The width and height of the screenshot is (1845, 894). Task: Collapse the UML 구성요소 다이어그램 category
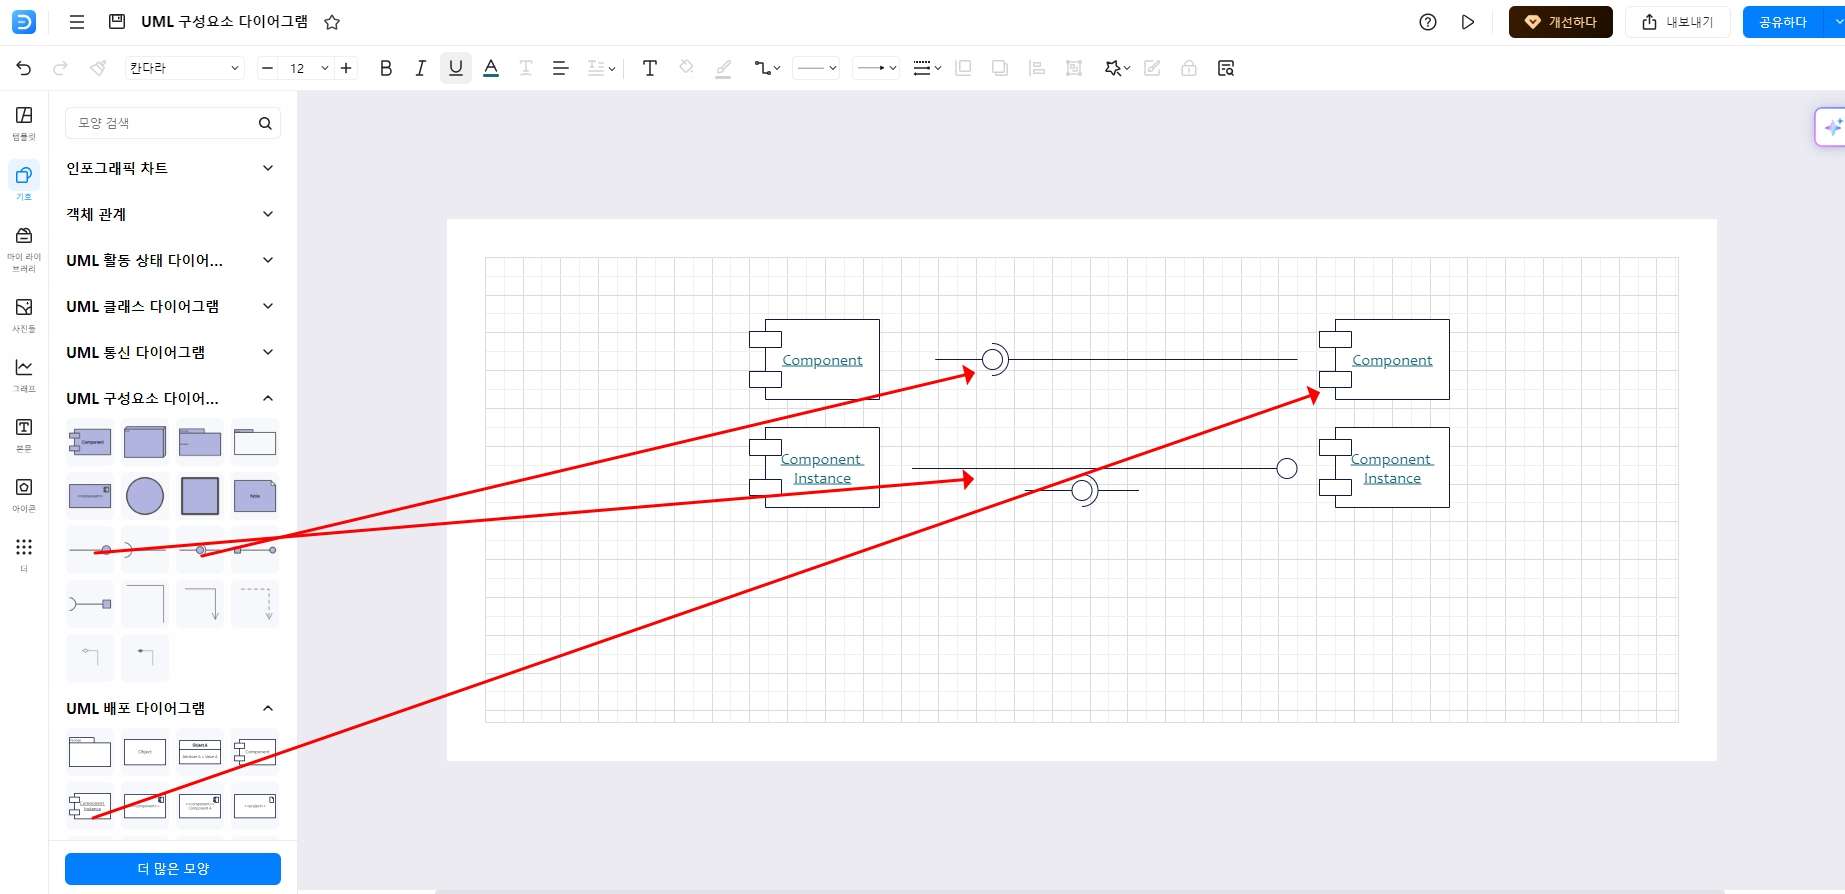[170, 398]
